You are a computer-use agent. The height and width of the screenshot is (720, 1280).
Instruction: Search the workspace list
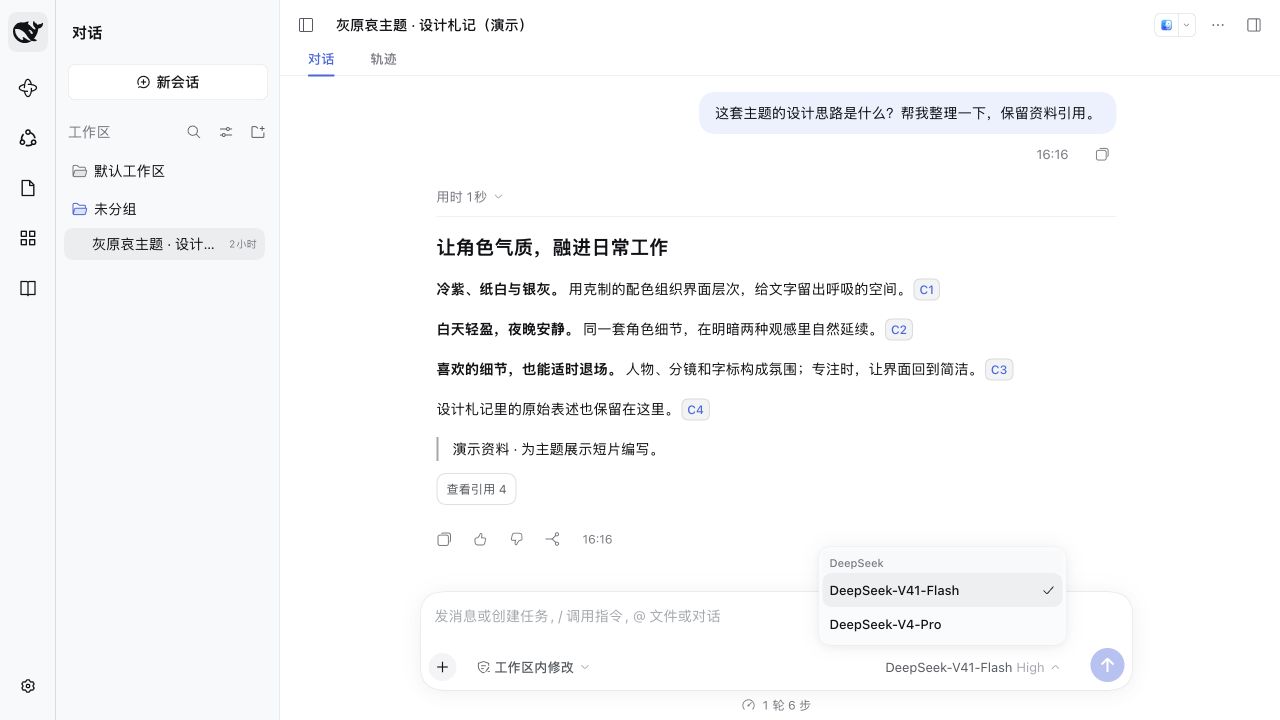(x=194, y=132)
